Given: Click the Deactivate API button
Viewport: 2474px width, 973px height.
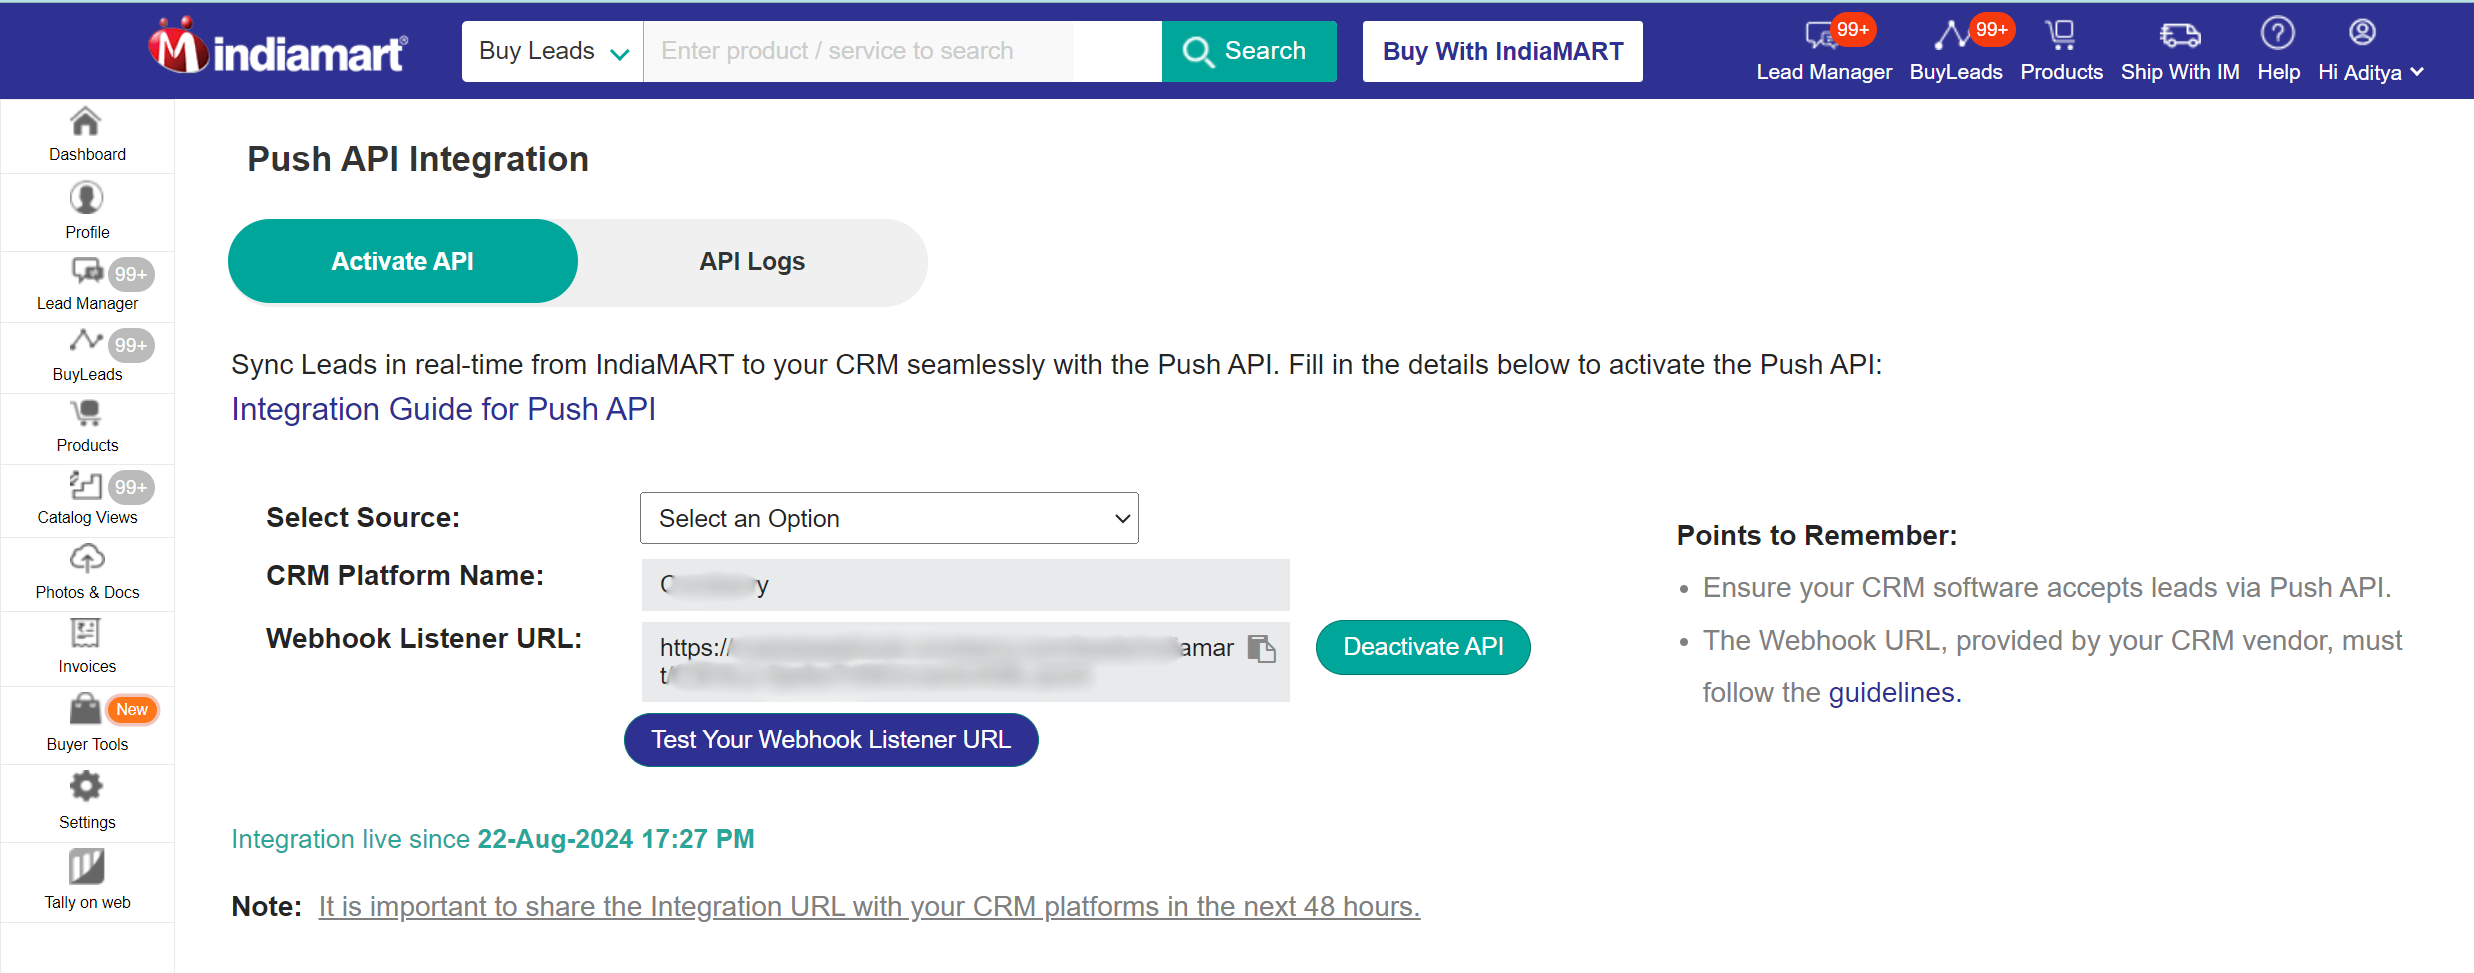Looking at the screenshot, I should click(x=1422, y=647).
